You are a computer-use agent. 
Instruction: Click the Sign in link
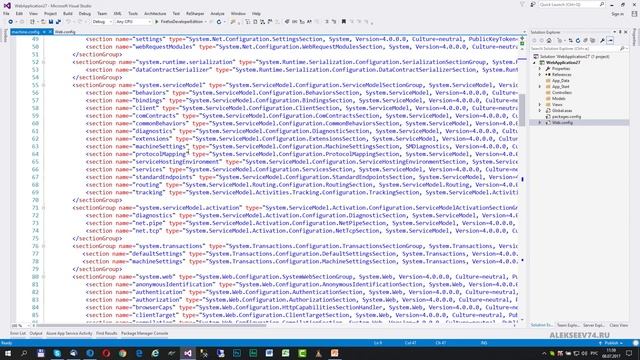[618, 14]
